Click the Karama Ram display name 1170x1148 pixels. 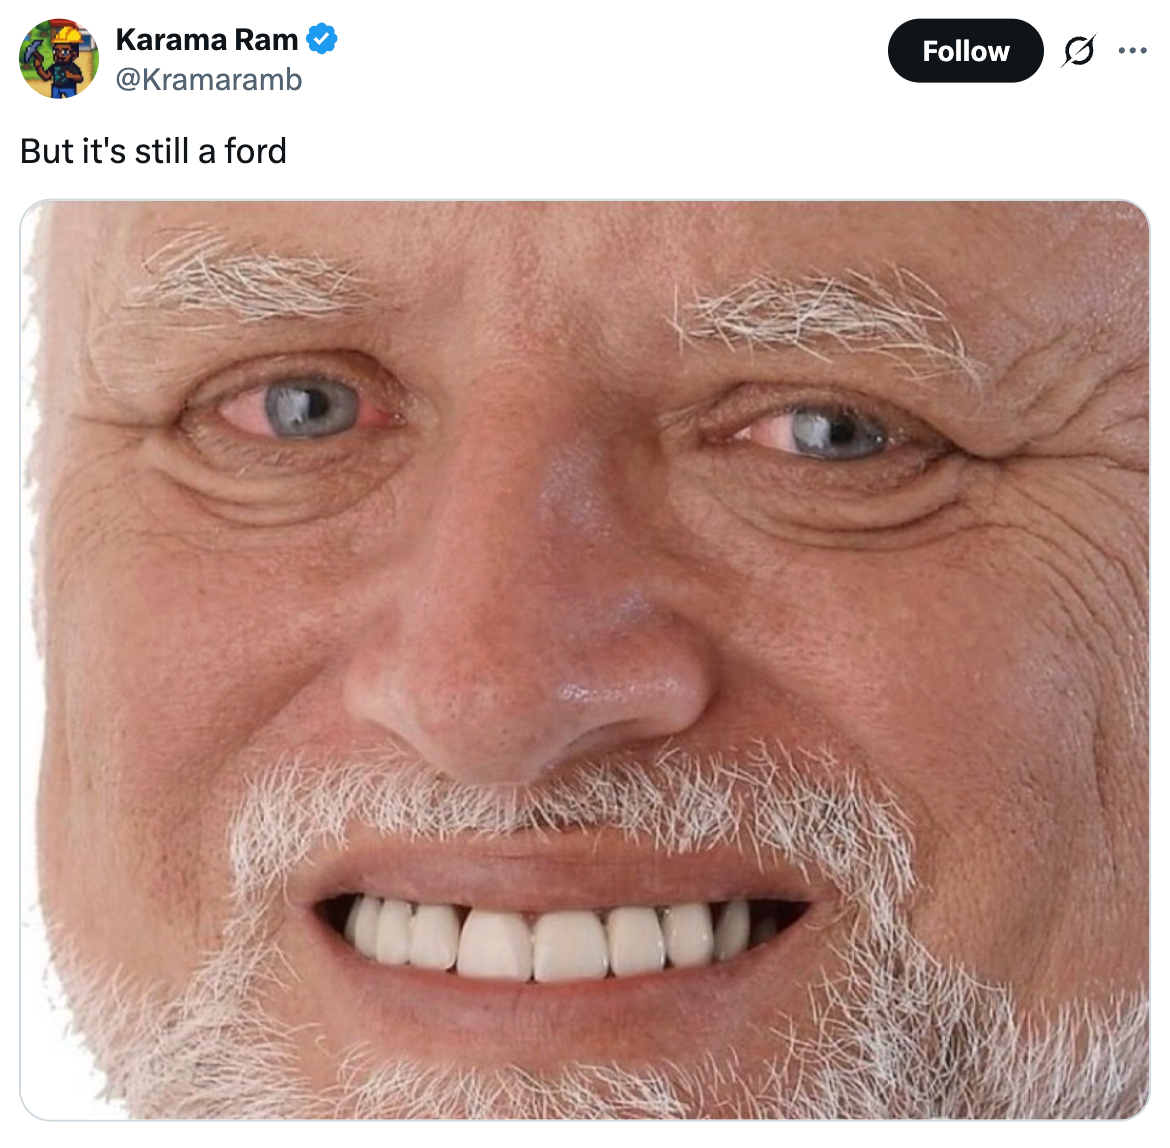click(207, 40)
